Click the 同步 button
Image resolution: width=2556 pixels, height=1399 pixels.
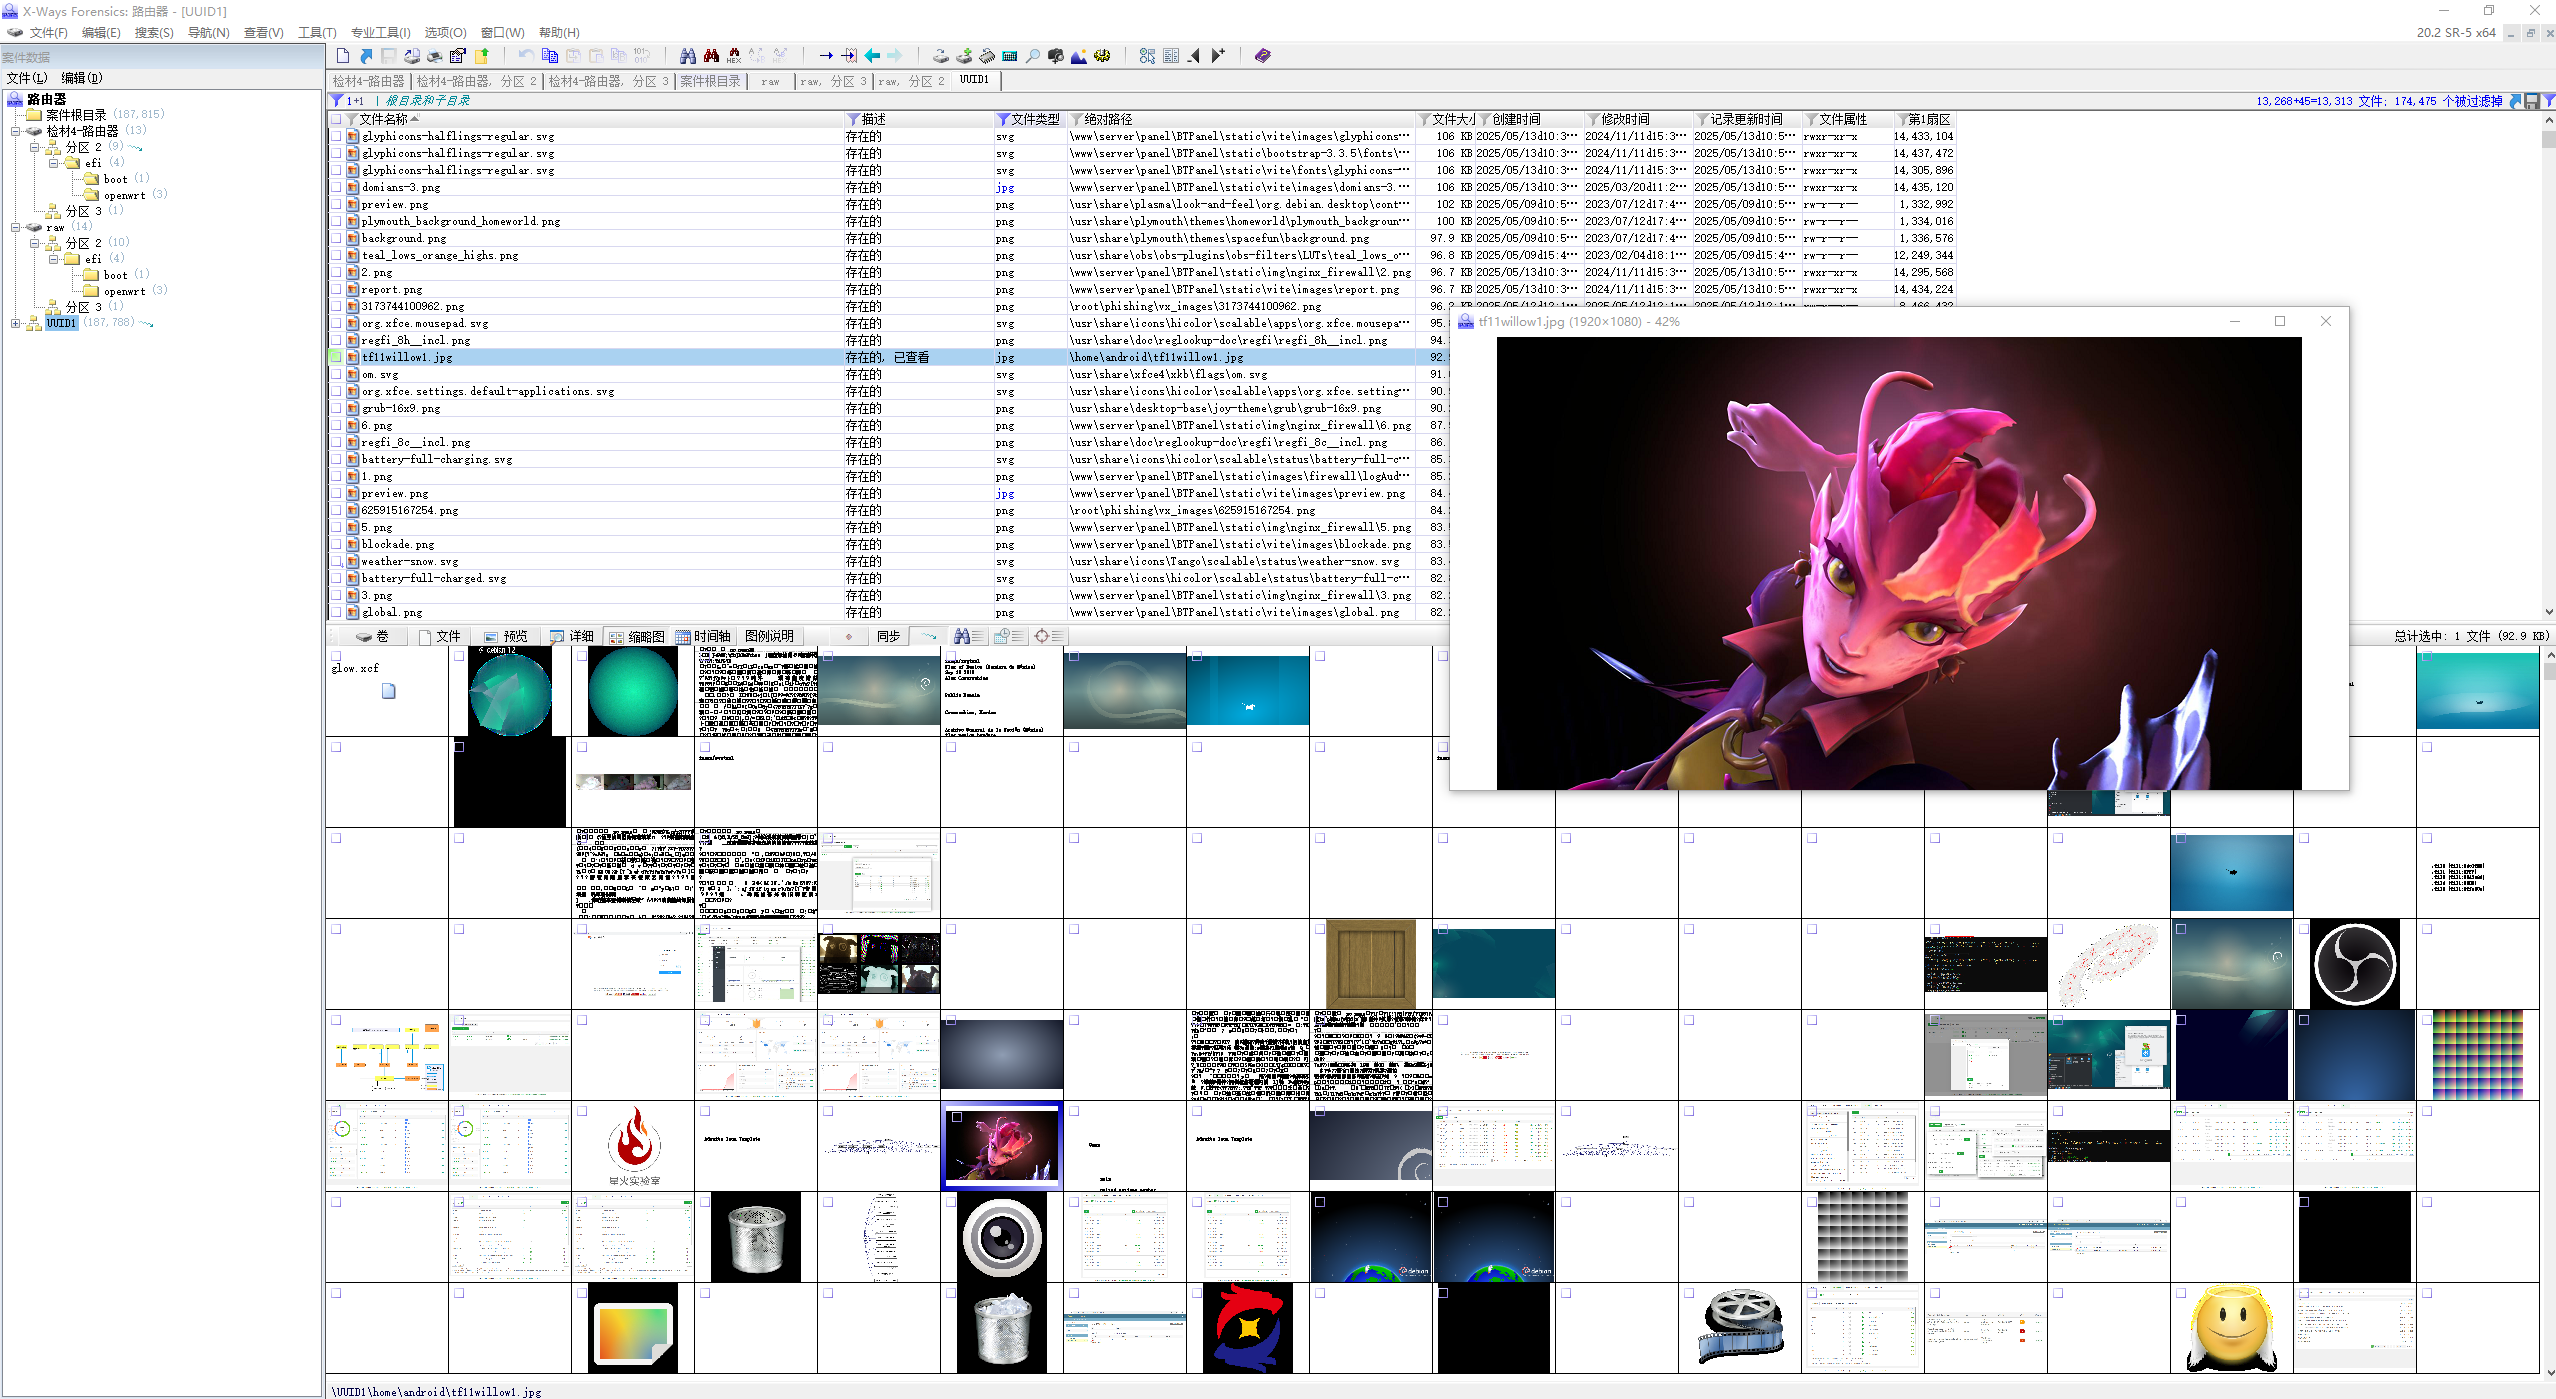[888, 636]
